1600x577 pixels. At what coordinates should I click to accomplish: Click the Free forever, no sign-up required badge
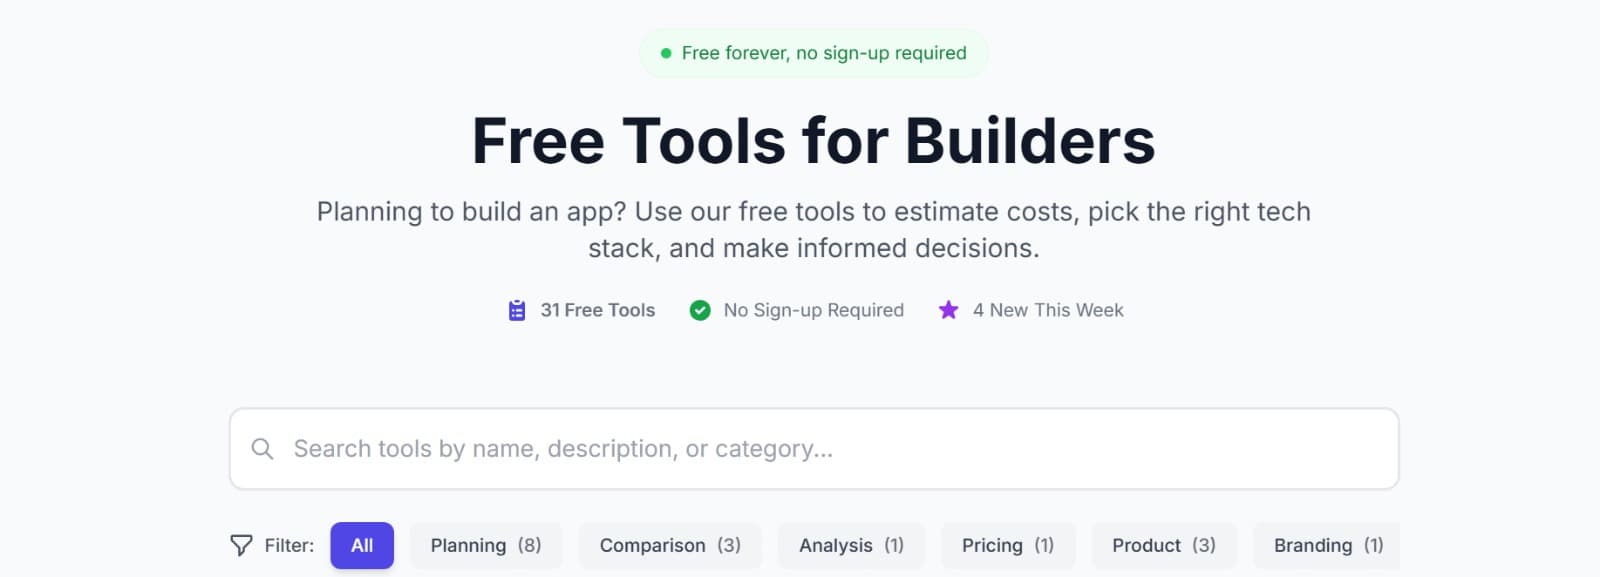[x=814, y=52]
